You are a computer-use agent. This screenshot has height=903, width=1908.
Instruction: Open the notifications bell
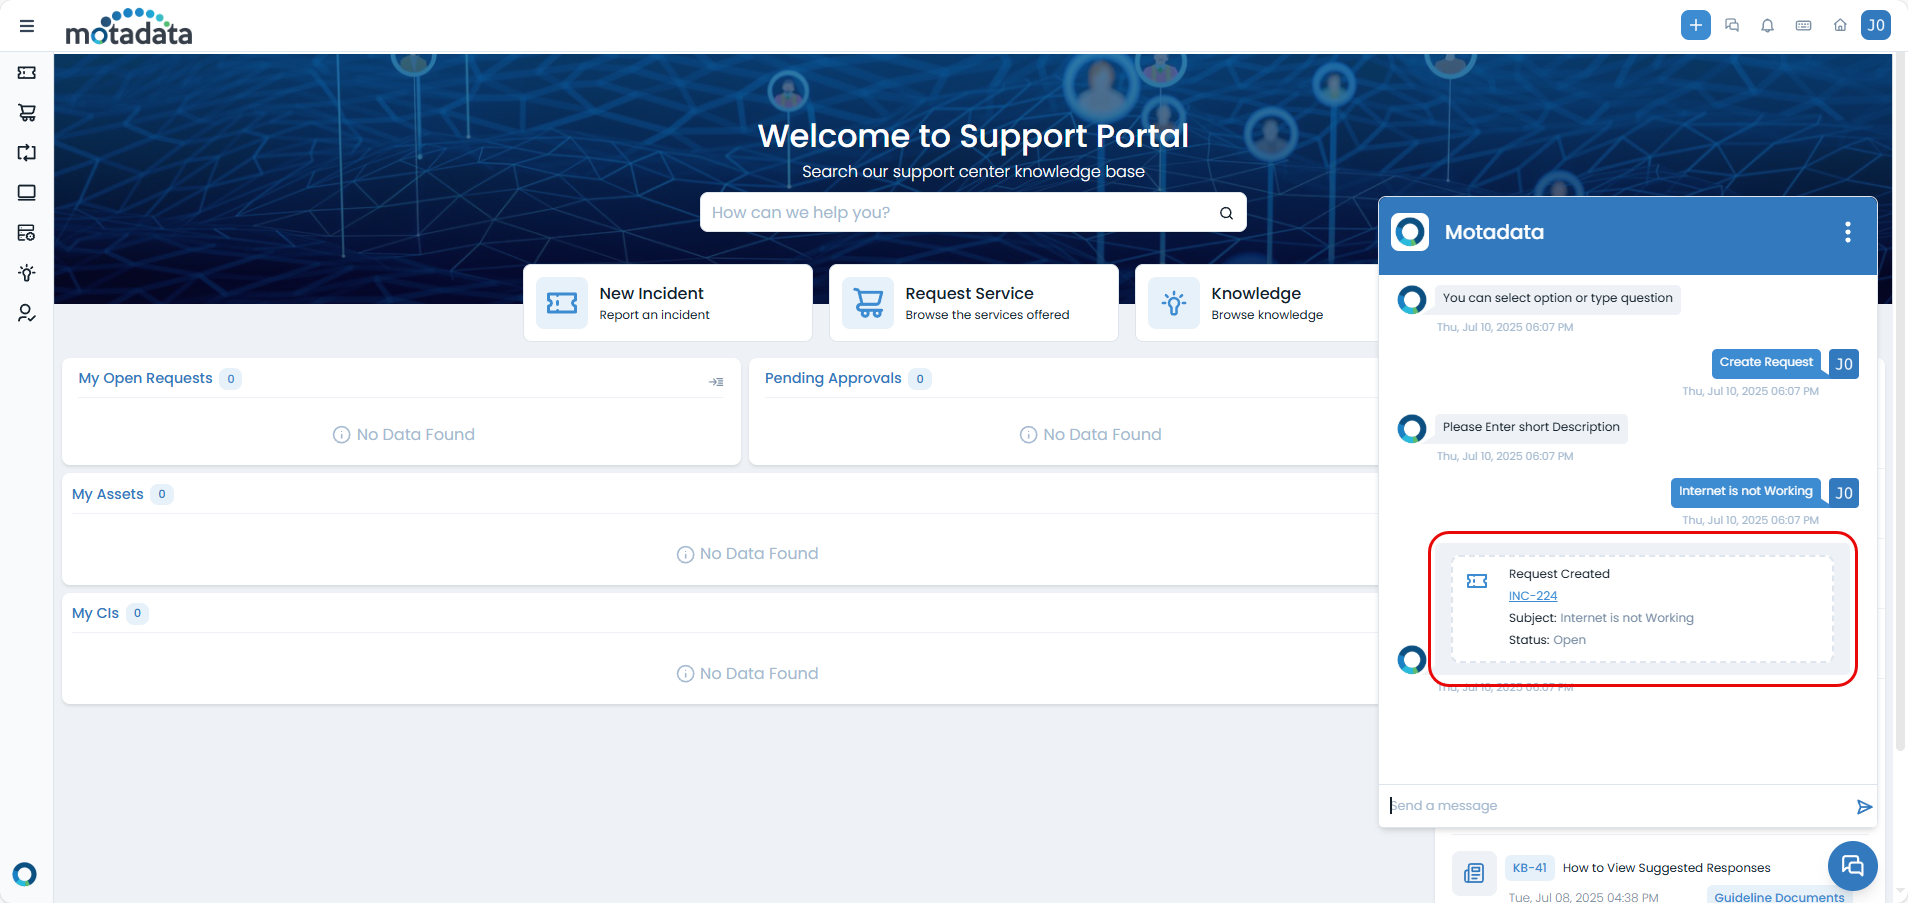click(1767, 26)
